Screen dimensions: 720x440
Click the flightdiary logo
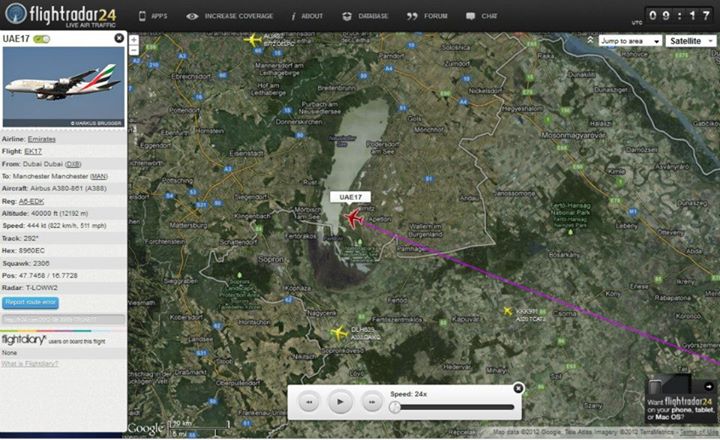(x=24, y=340)
